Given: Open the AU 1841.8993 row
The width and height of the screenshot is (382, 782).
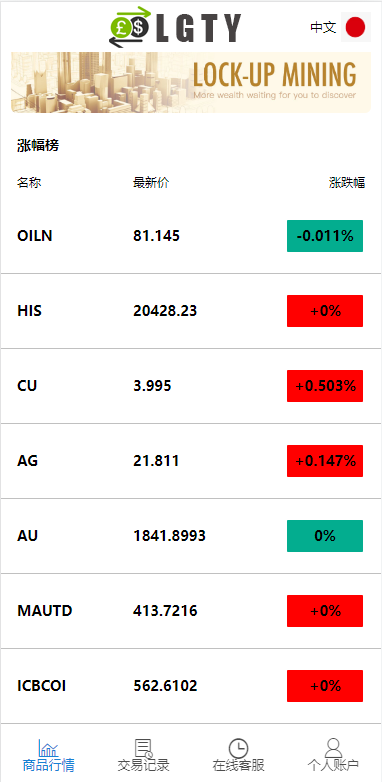Looking at the screenshot, I should coord(191,536).
